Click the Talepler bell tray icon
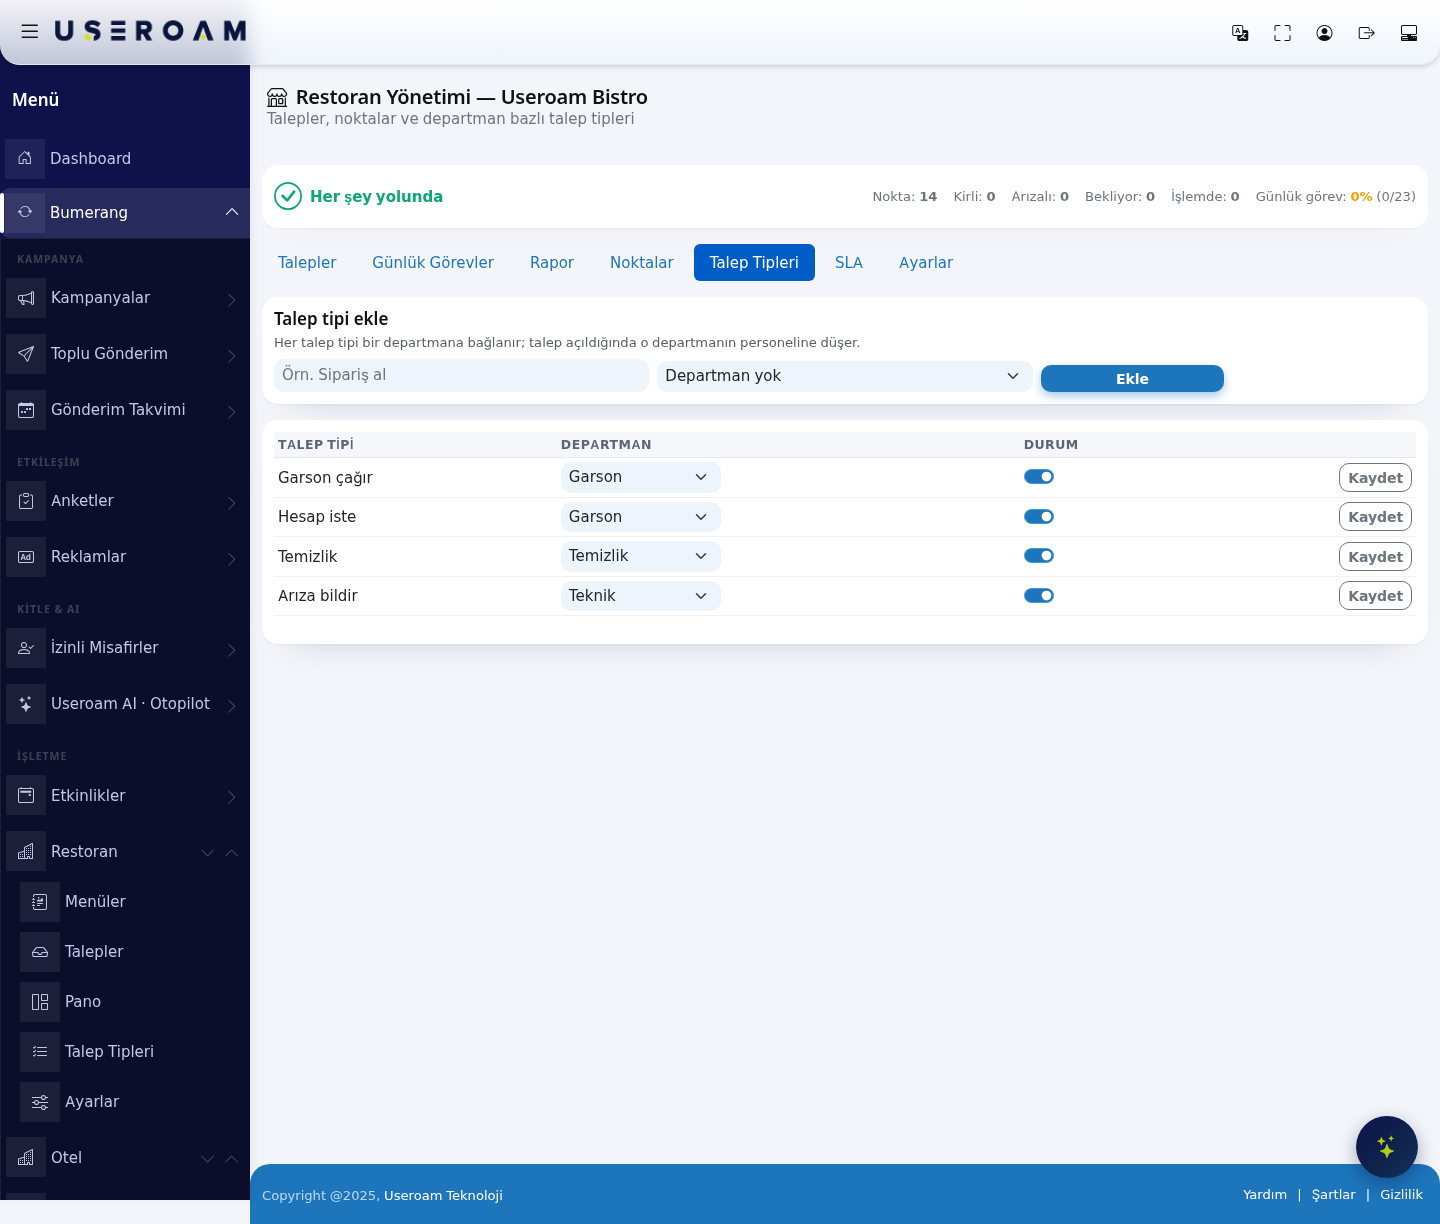 click(x=40, y=952)
